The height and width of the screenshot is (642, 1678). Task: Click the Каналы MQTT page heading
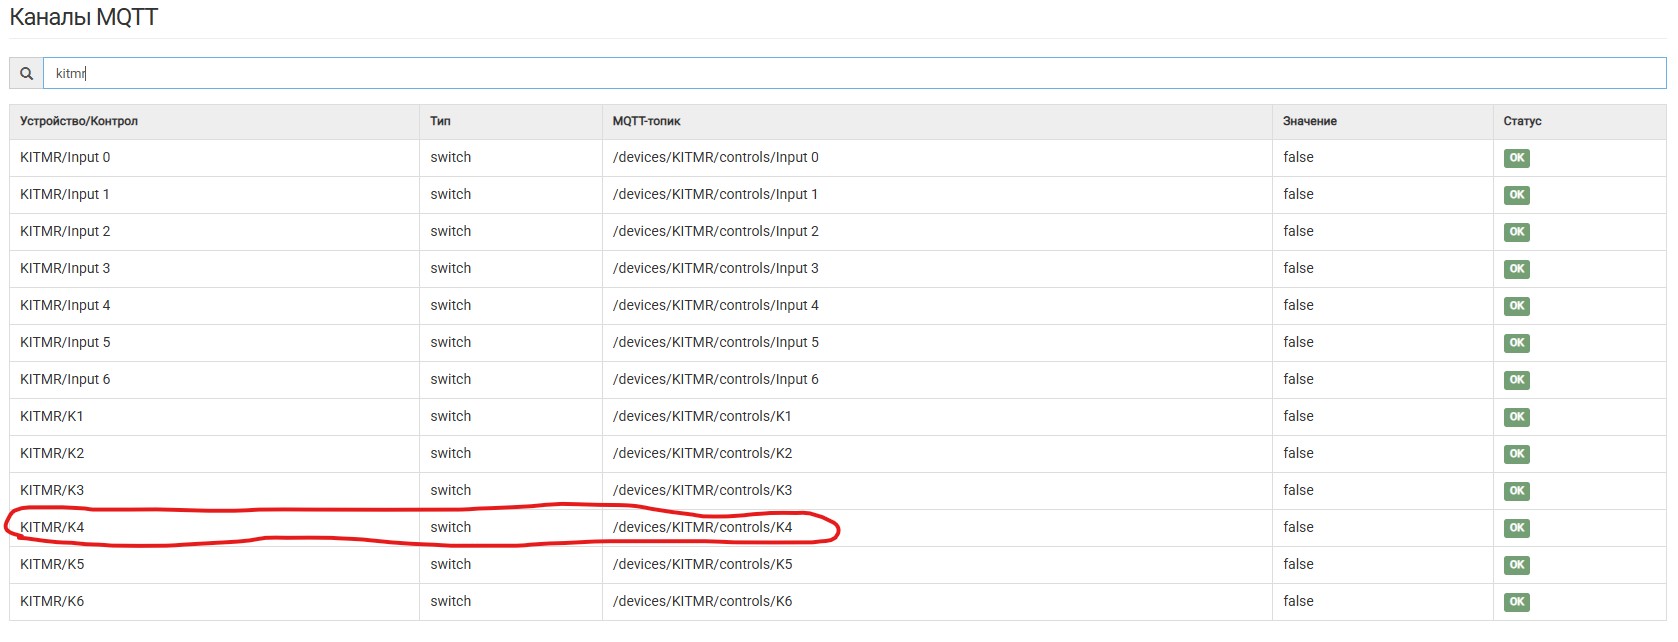point(83,17)
